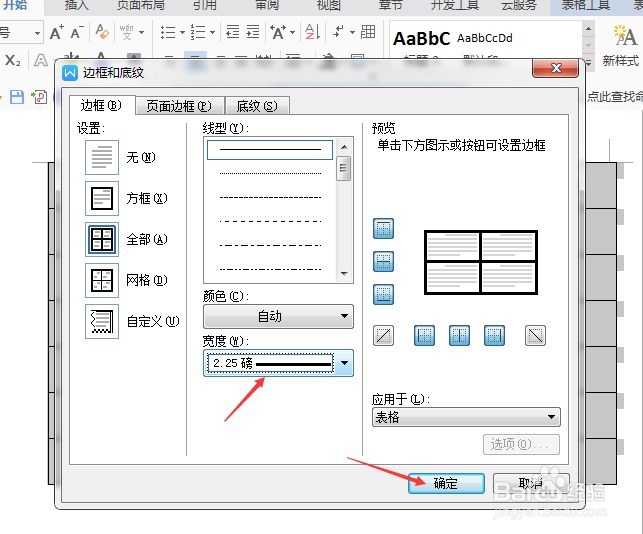643x534 pixels.
Task: Click the disabled Options (选项) button
Action: point(521,444)
